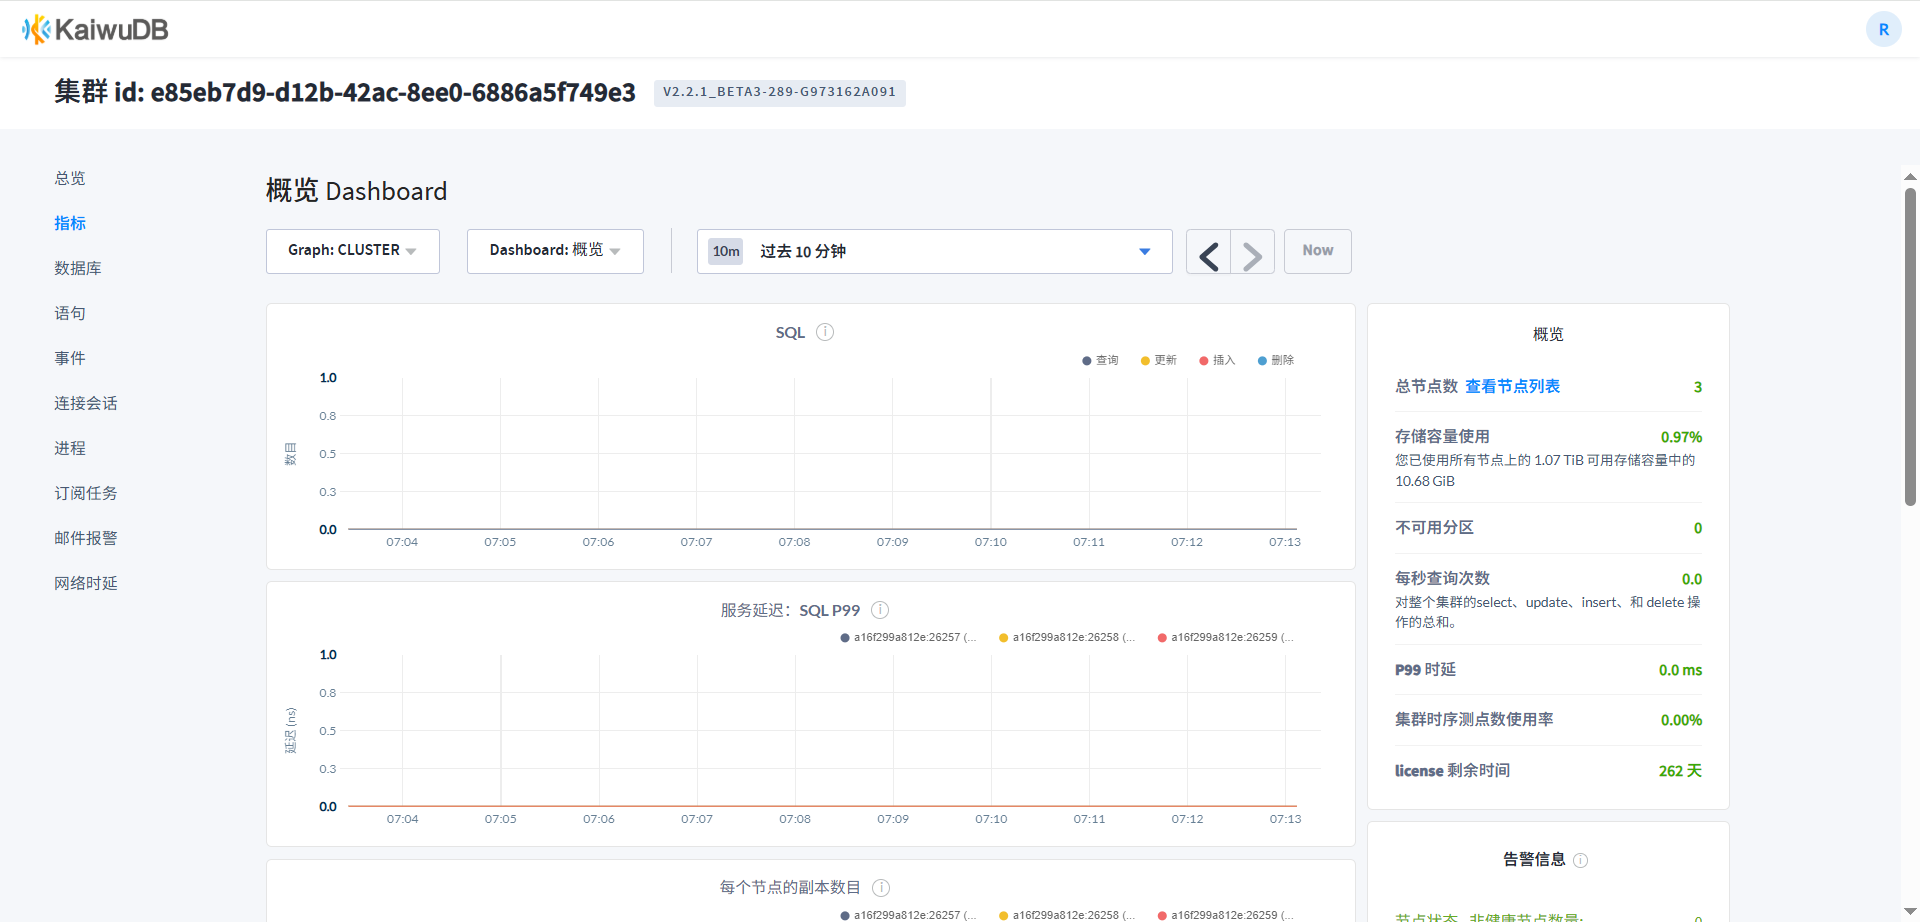The image size is (1920, 922).
Task: Click the page vertical scrollbar
Action: (x=1909, y=350)
